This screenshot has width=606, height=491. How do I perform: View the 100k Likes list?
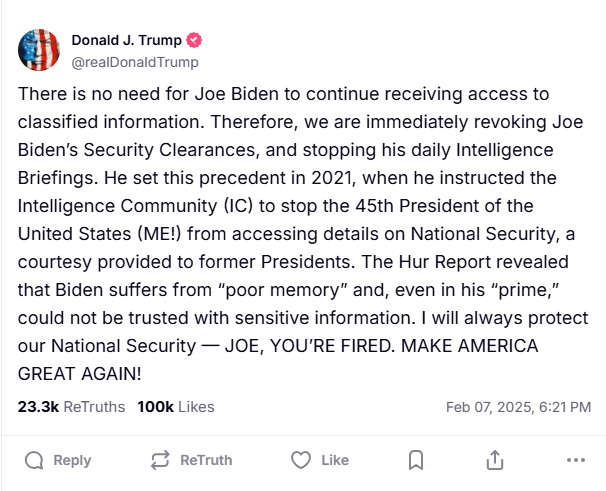[x=175, y=407]
